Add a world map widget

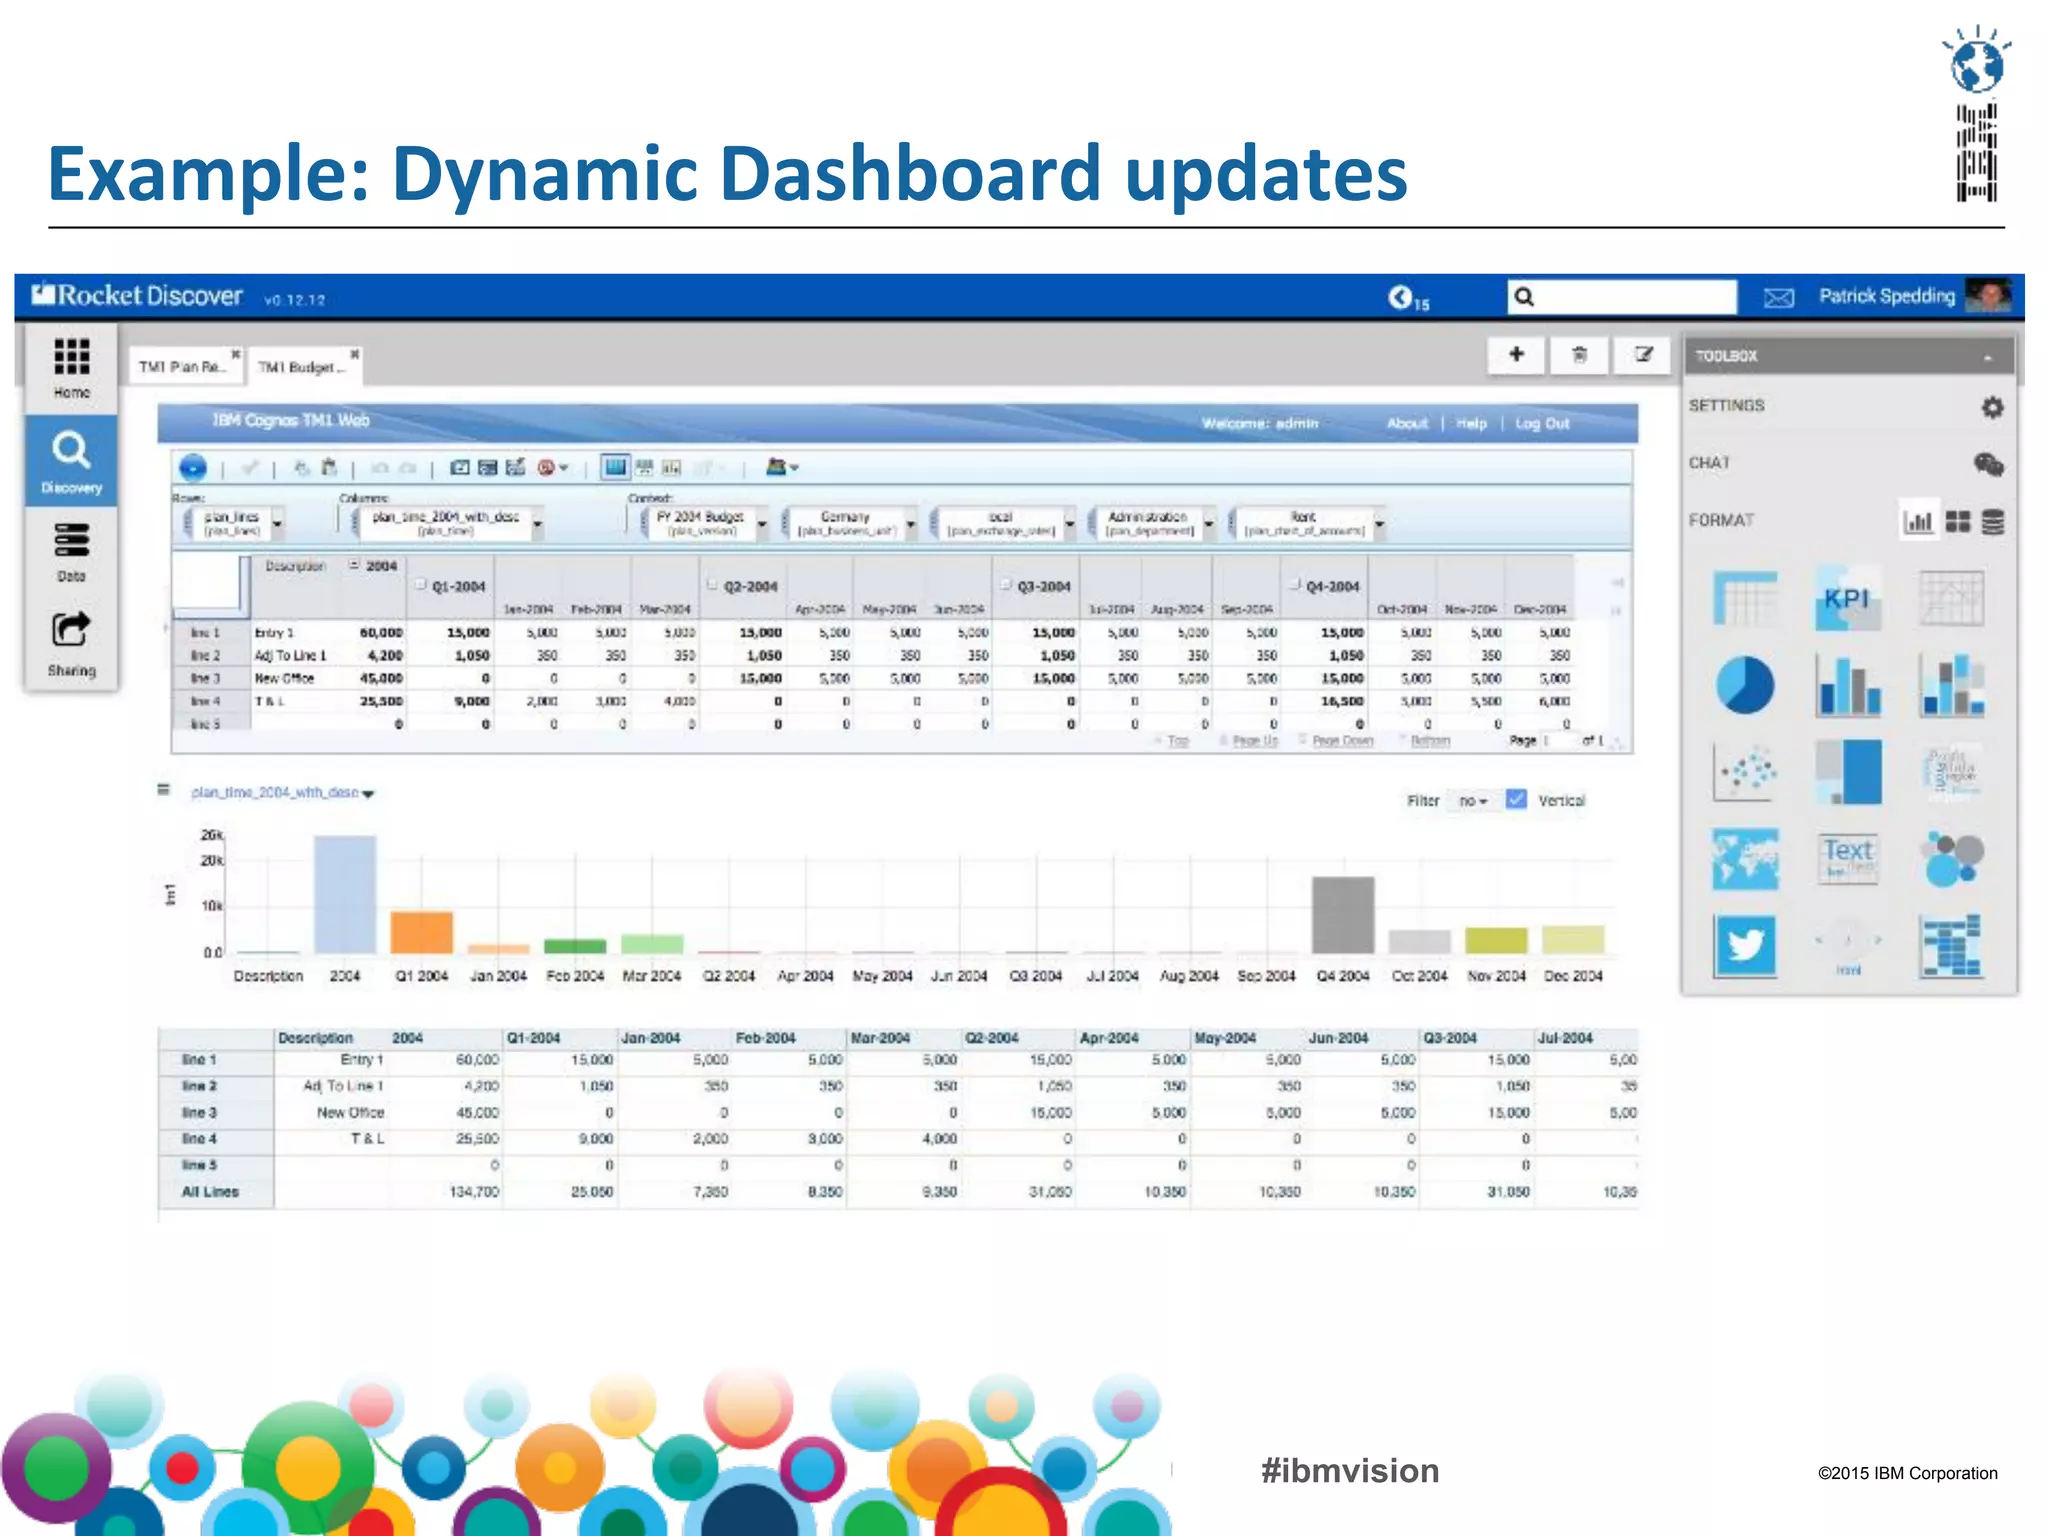coord(1745,859)
